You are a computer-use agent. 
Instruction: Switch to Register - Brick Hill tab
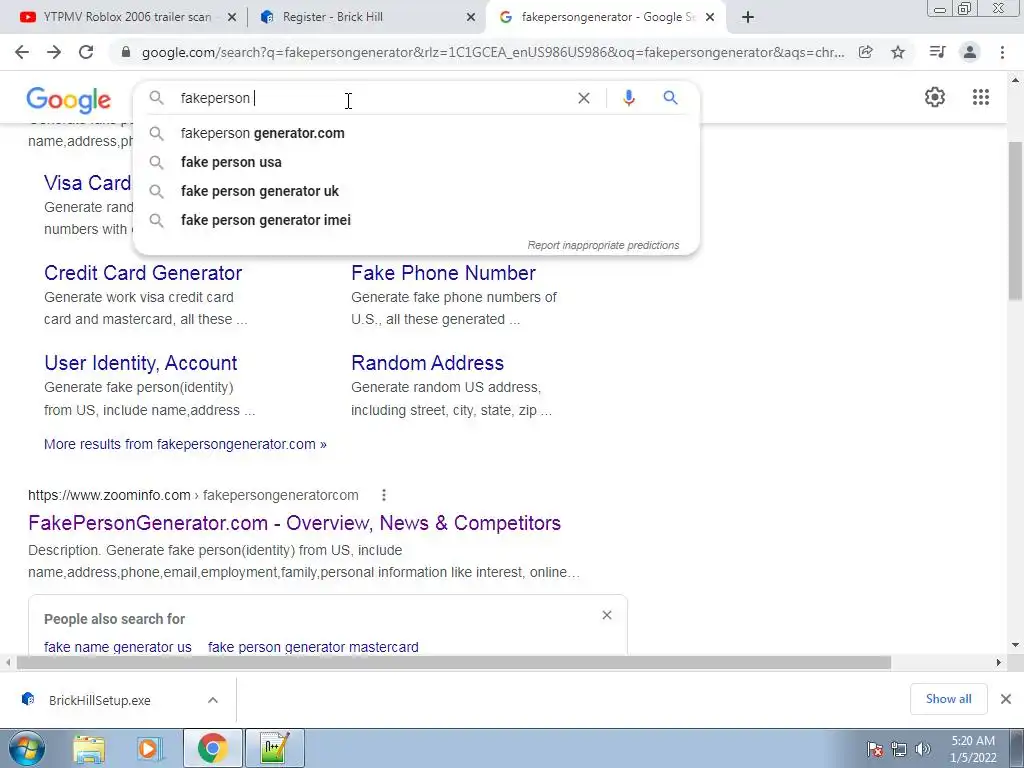pos(365,17)
